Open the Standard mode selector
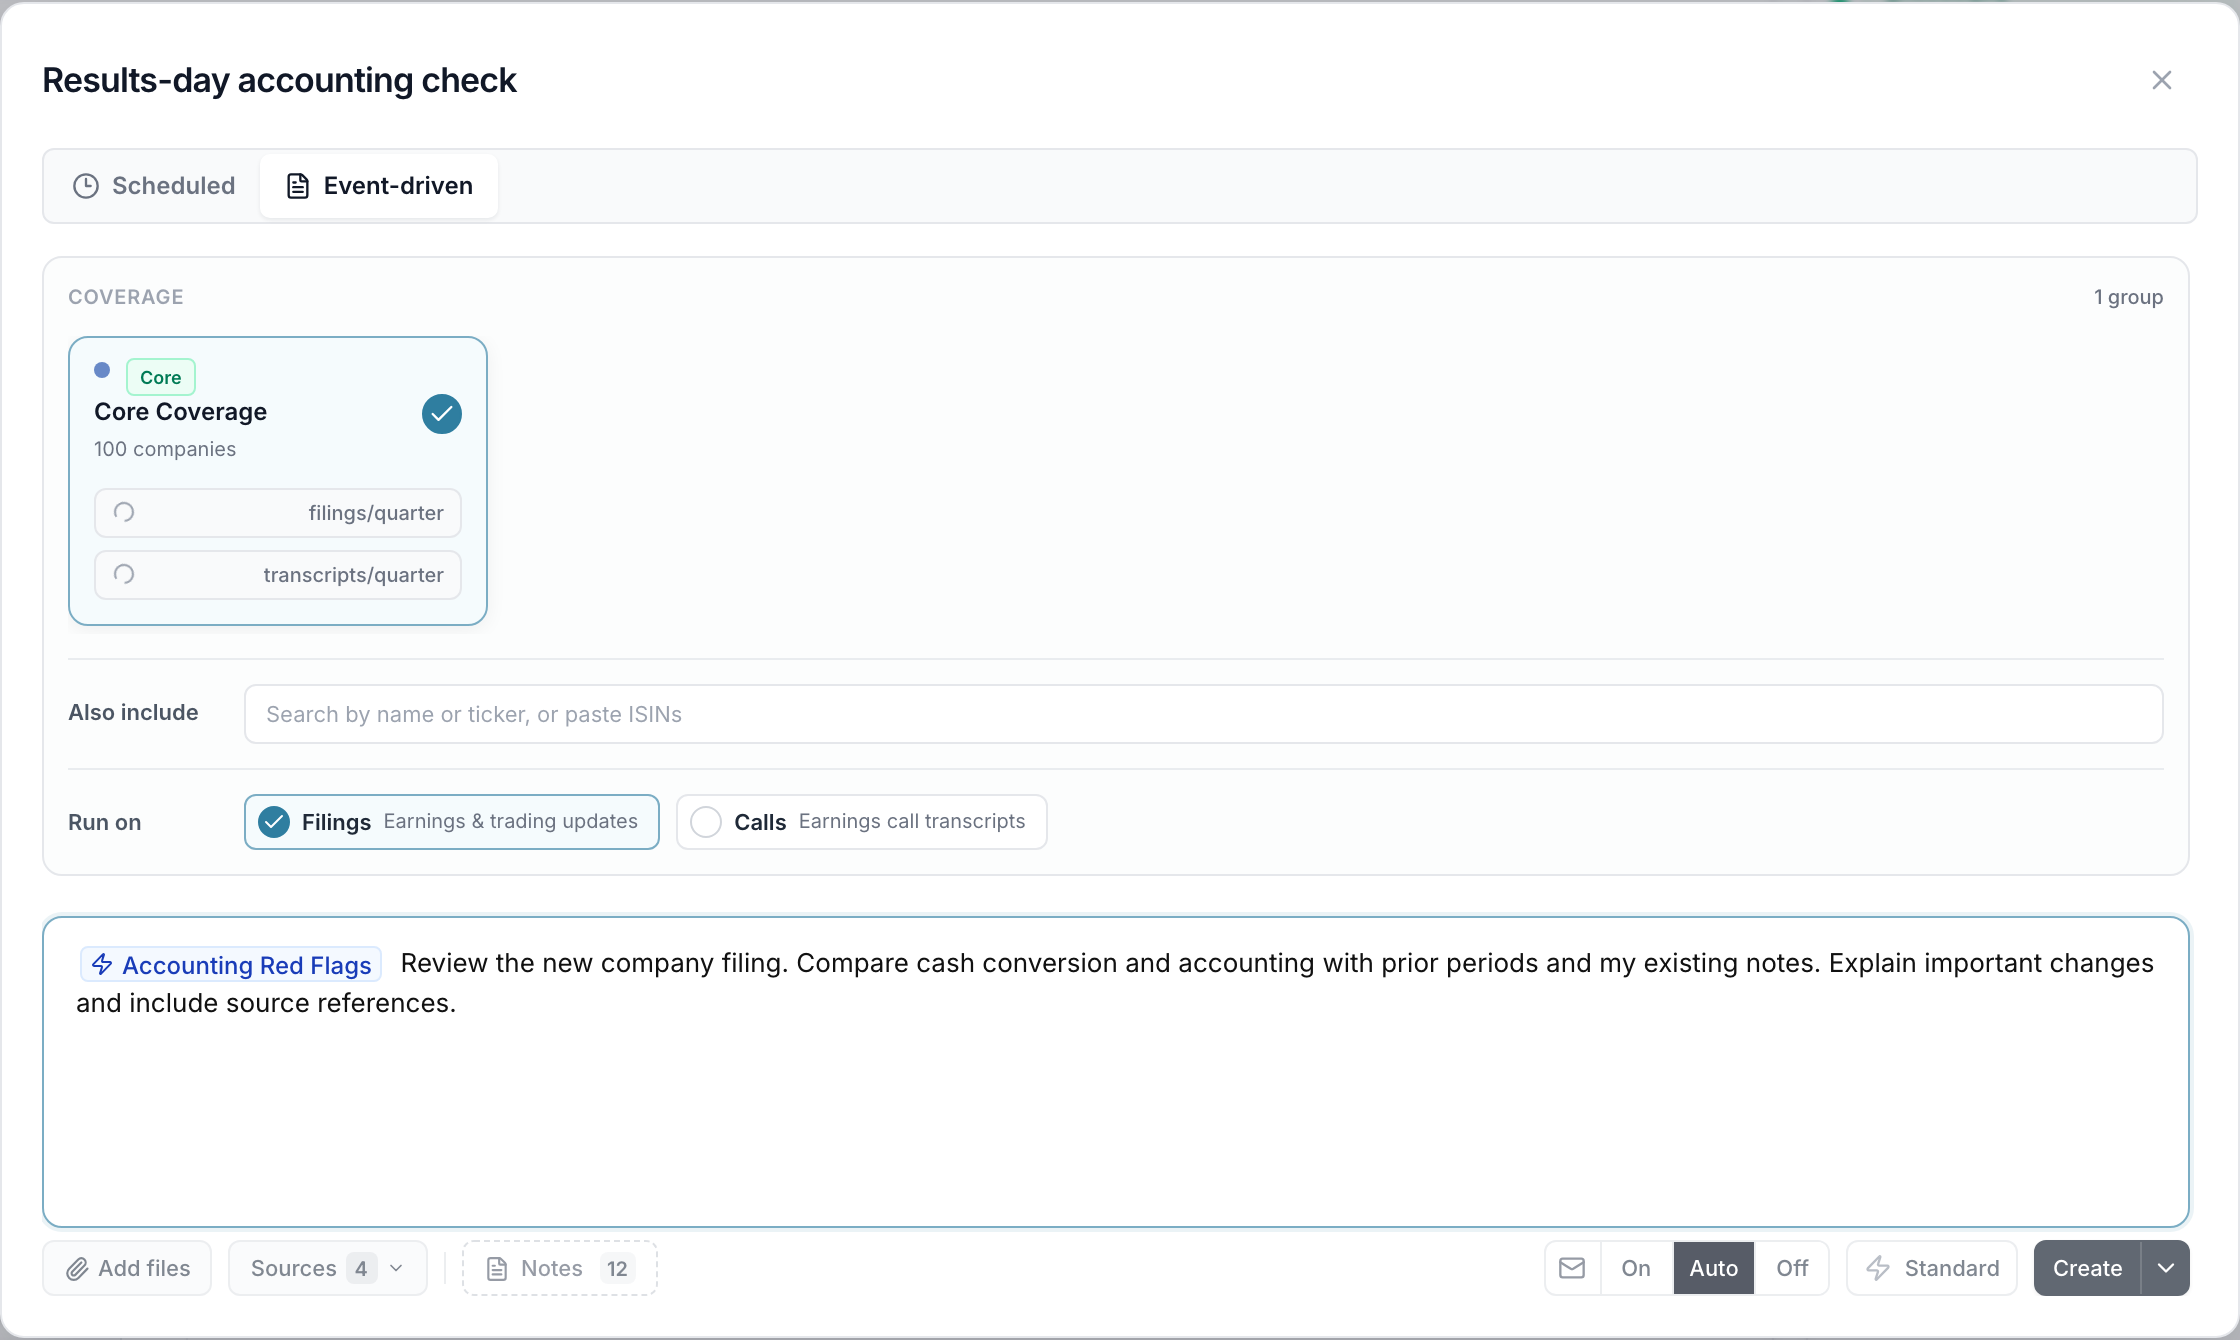Screen dimensions: 2240x1340 tap(1932, 1268)
